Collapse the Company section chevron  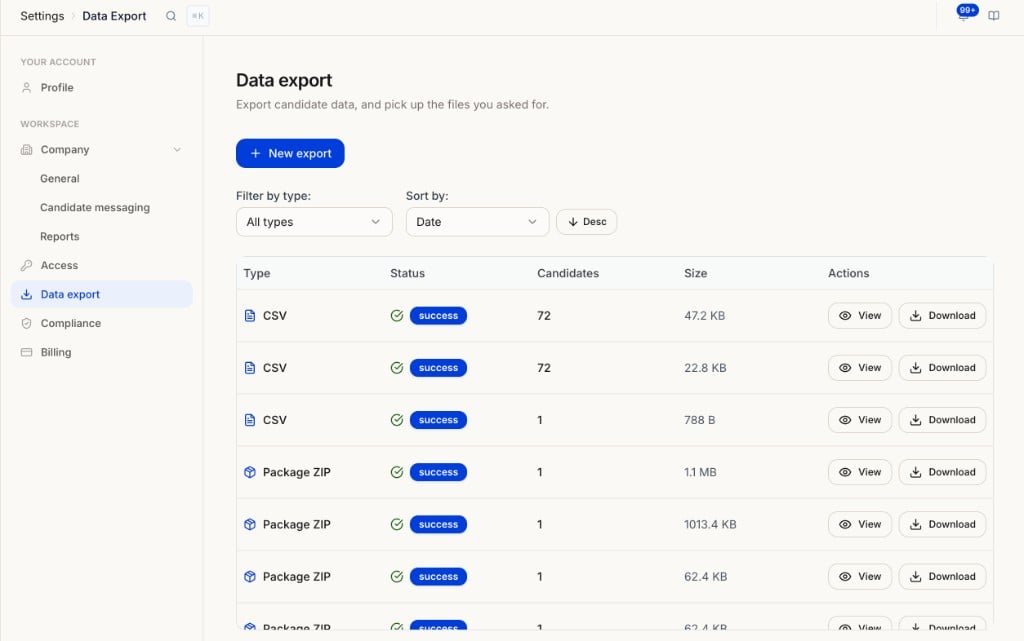pos(177,149)
